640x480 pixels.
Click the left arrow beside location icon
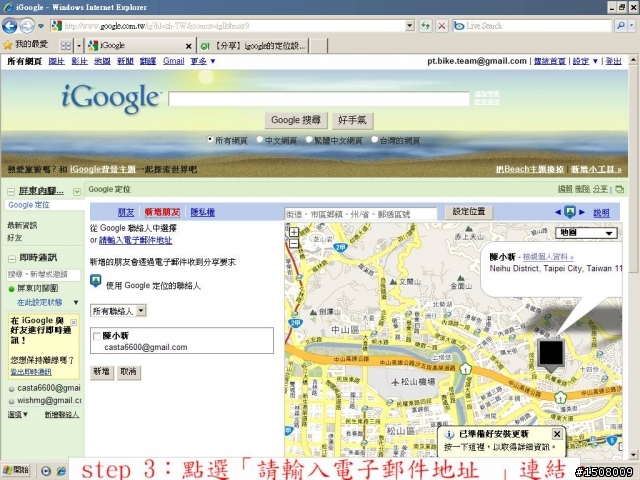pyautogui.click(x=558, y=212)
